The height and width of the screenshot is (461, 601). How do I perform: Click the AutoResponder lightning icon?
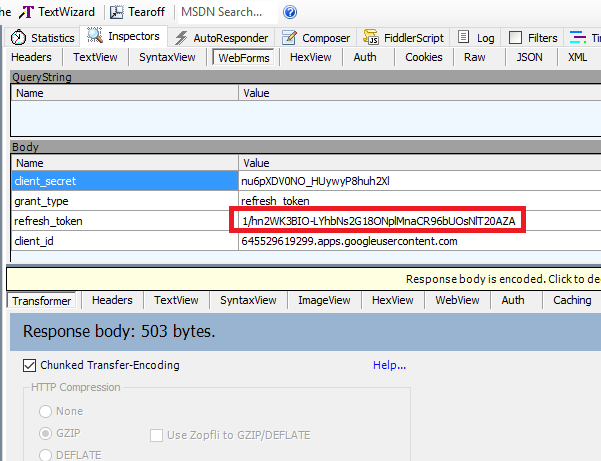181,38
